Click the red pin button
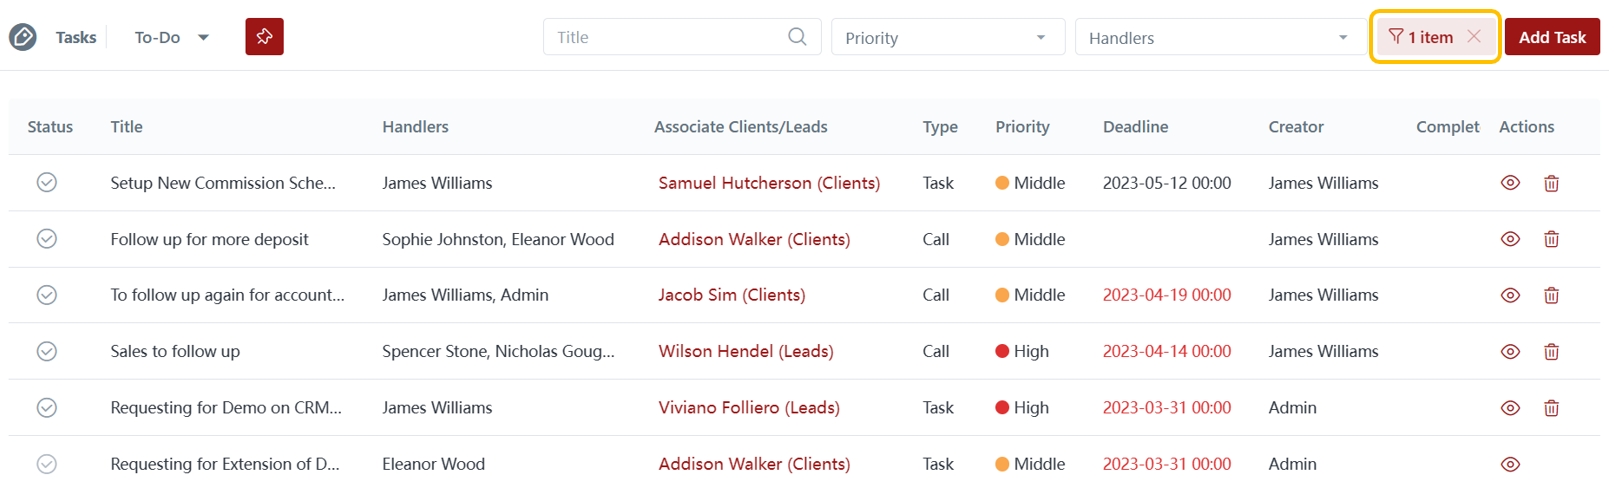This screenshot has width=1618, height=492. click(264, 37)
